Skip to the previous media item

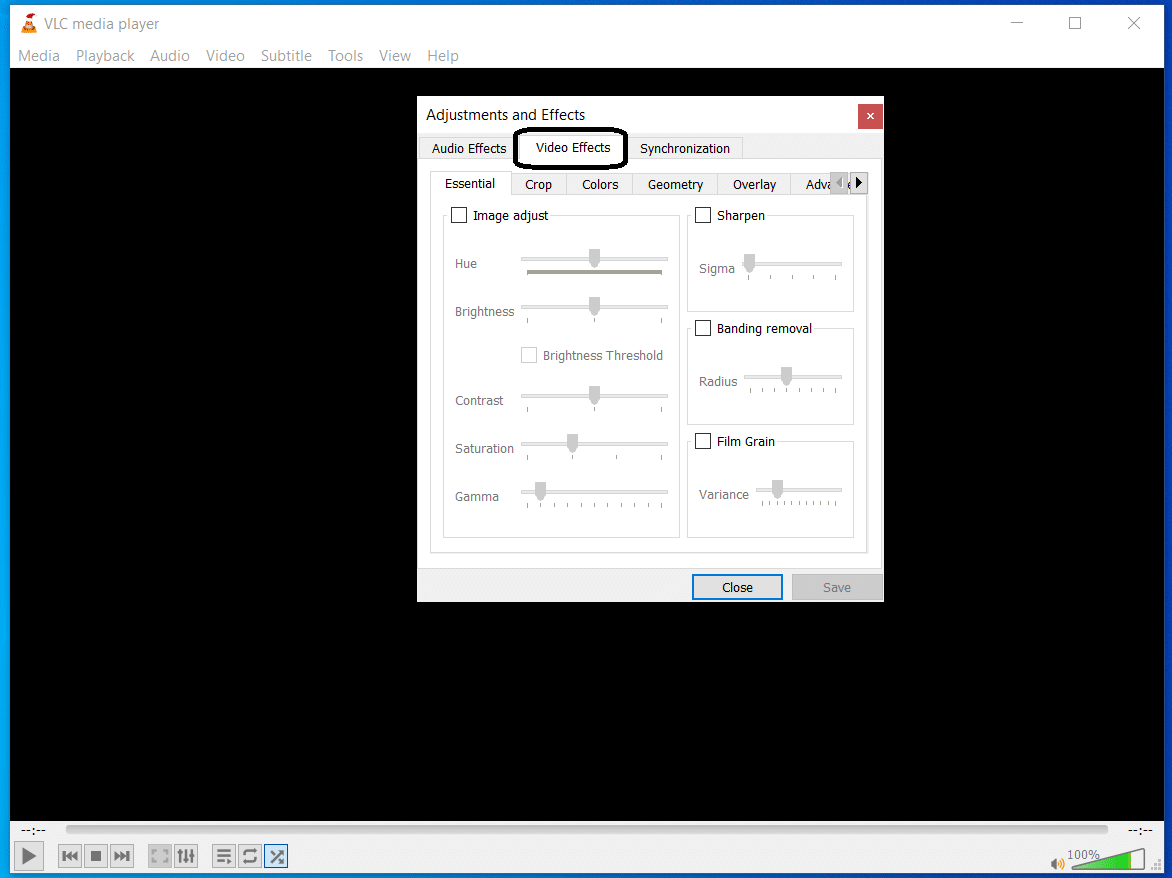coord(69,856)
